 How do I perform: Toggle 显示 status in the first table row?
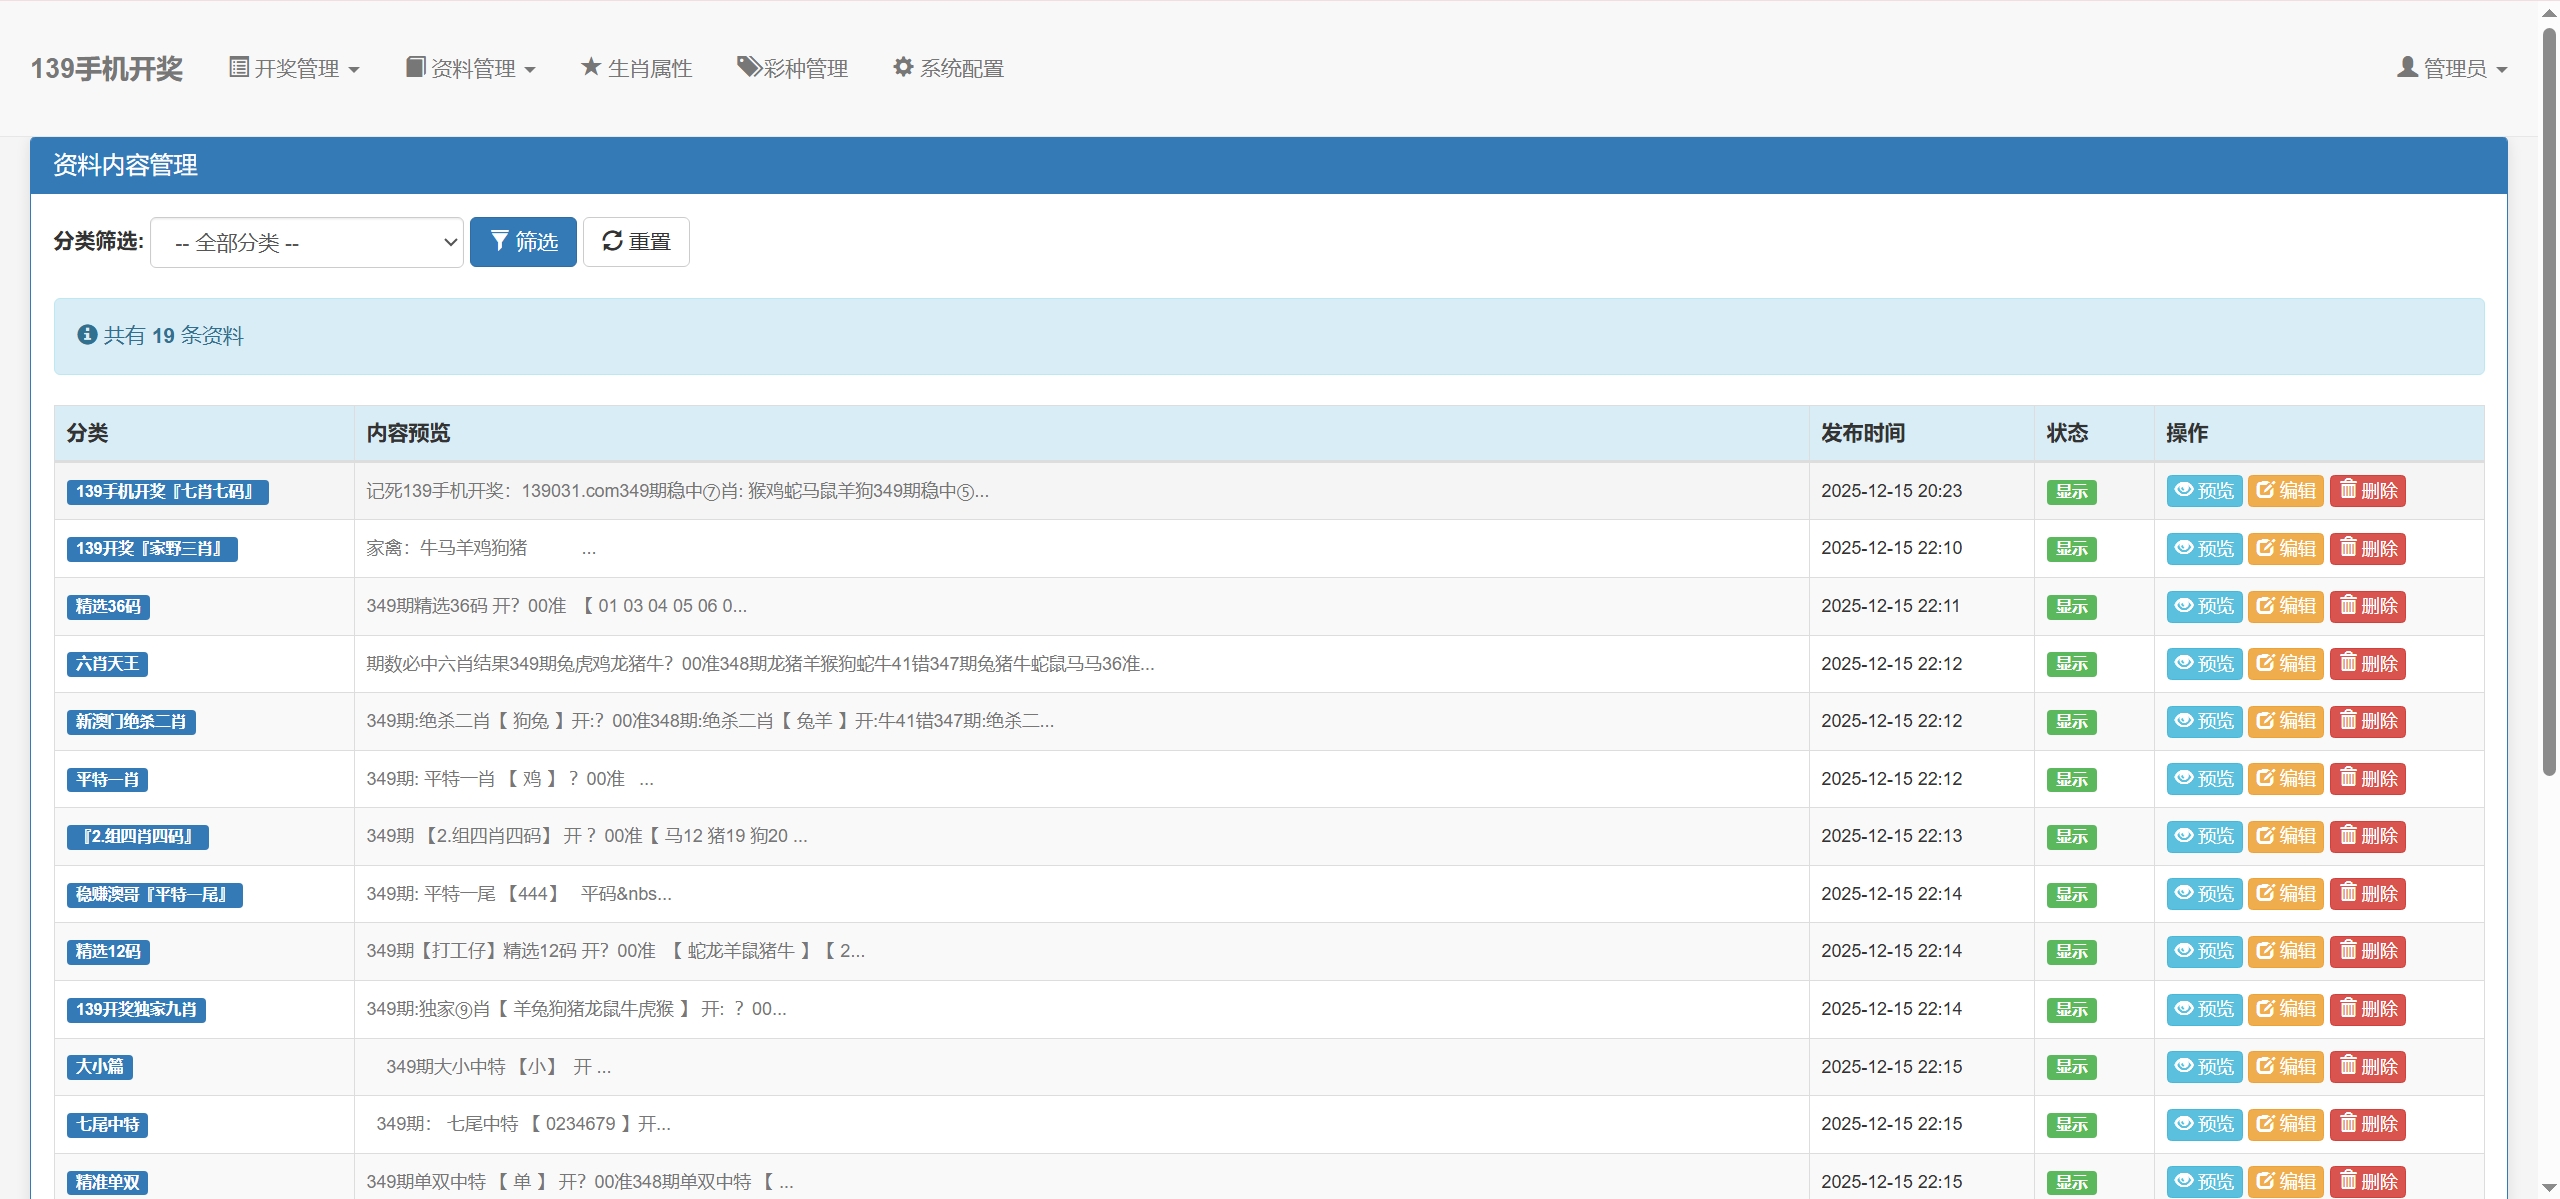[2071, 492]
